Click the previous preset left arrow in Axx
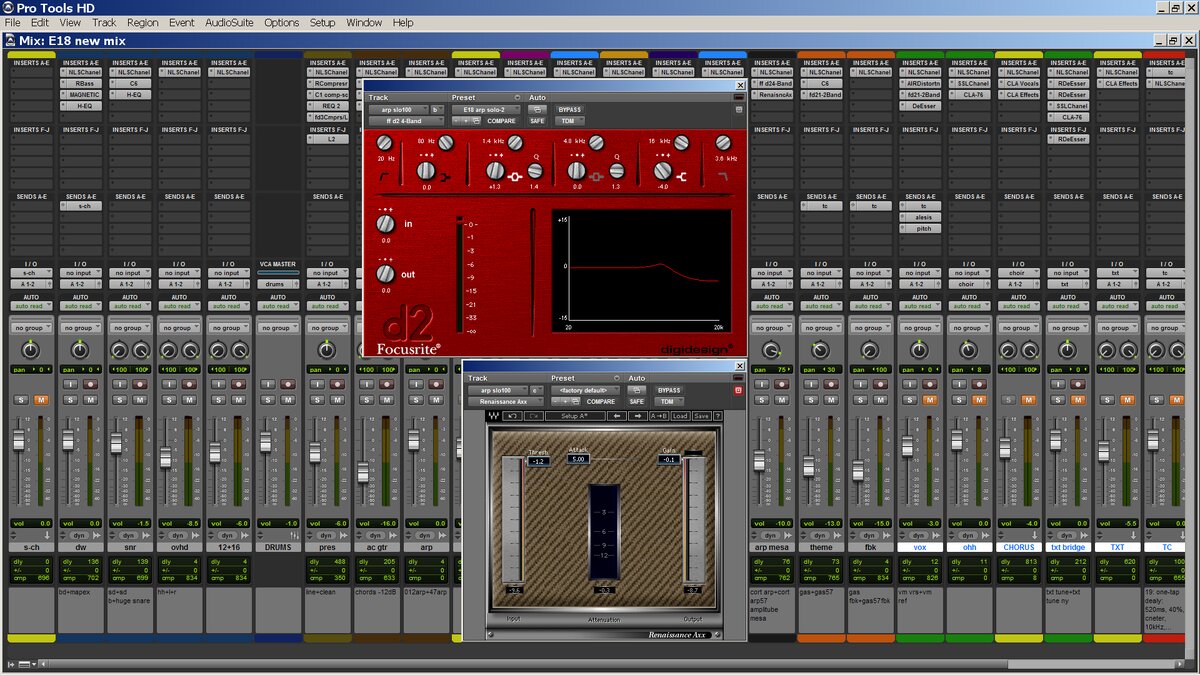Screen dimensions: 1200x675 (x=617, y=416)
